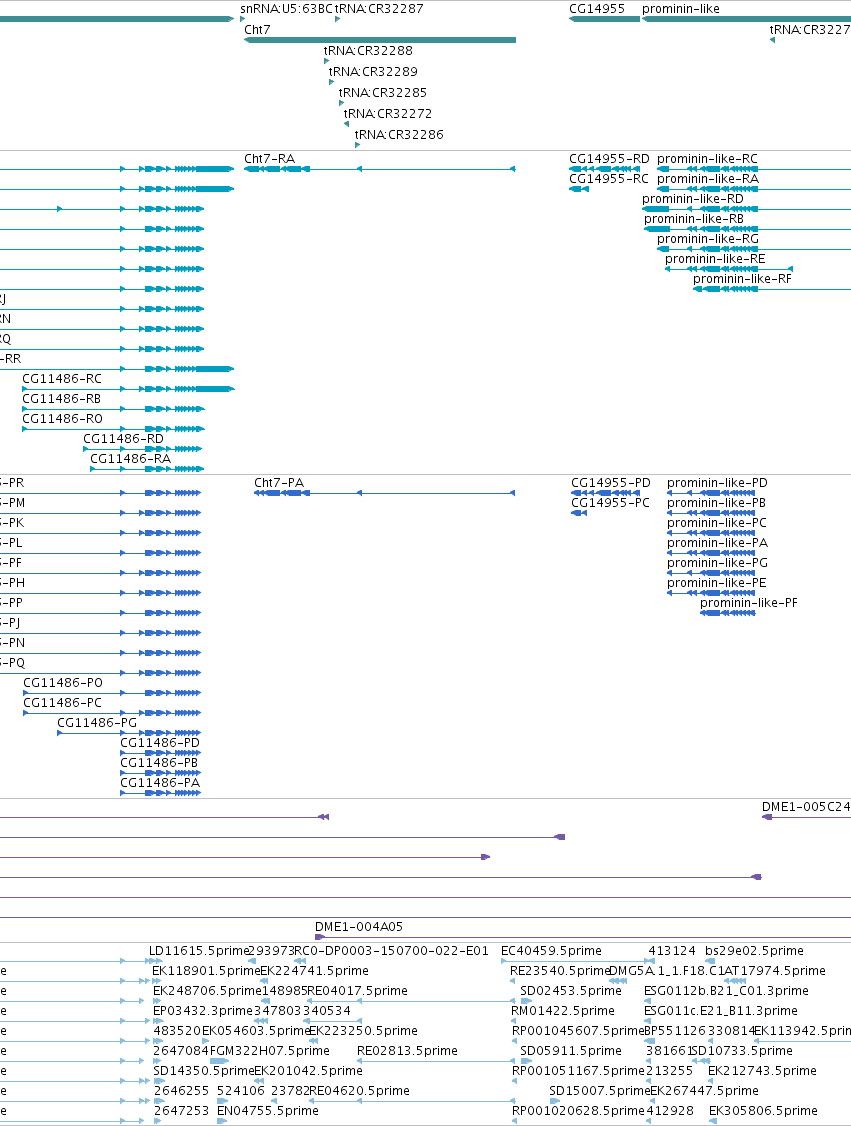Select CG11486-RA transcript label
Viewport: 851px width, 1126px height.
pos(131,459)
